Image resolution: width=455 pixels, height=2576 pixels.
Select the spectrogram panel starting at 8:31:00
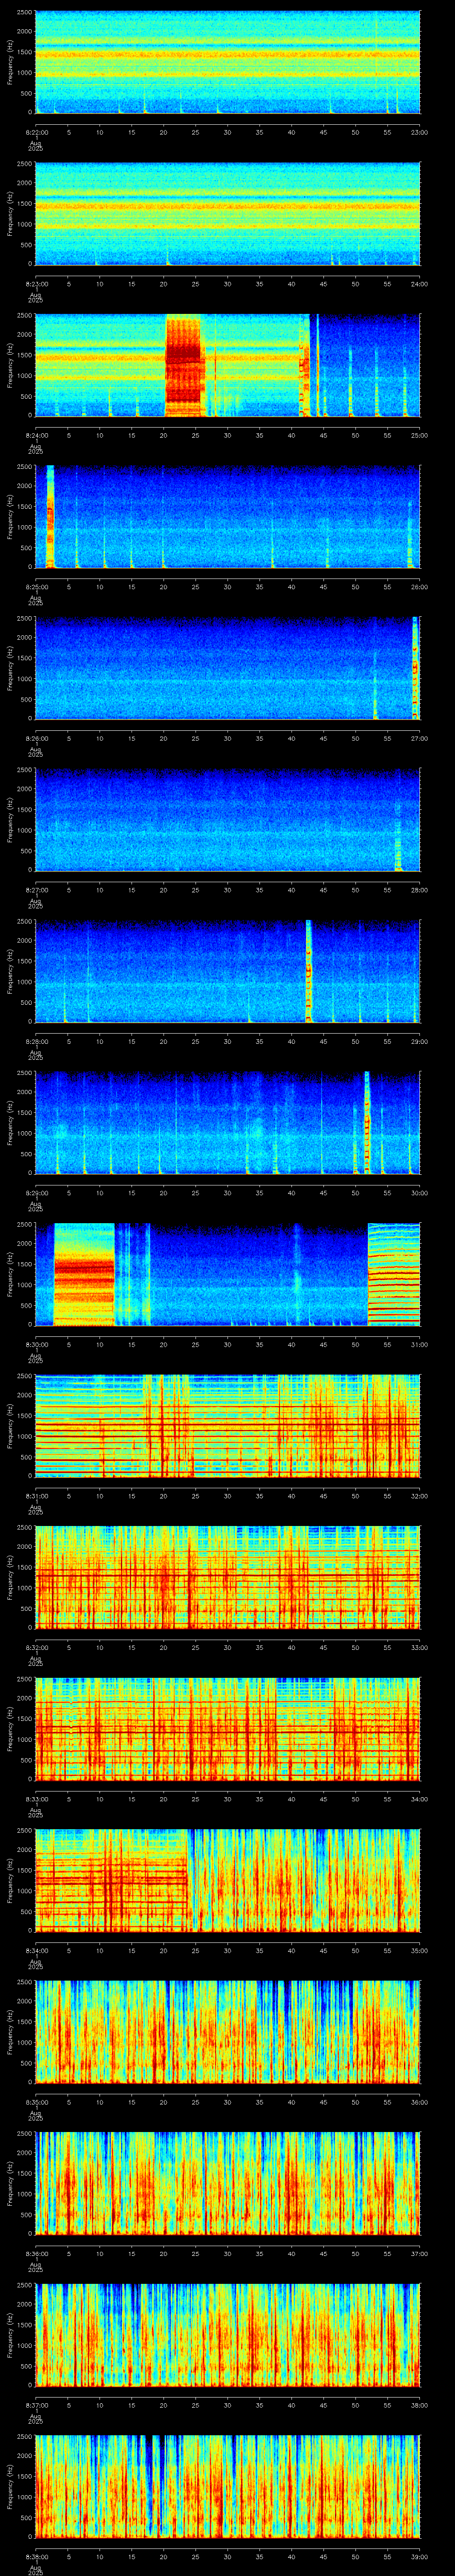[227, 1426]
